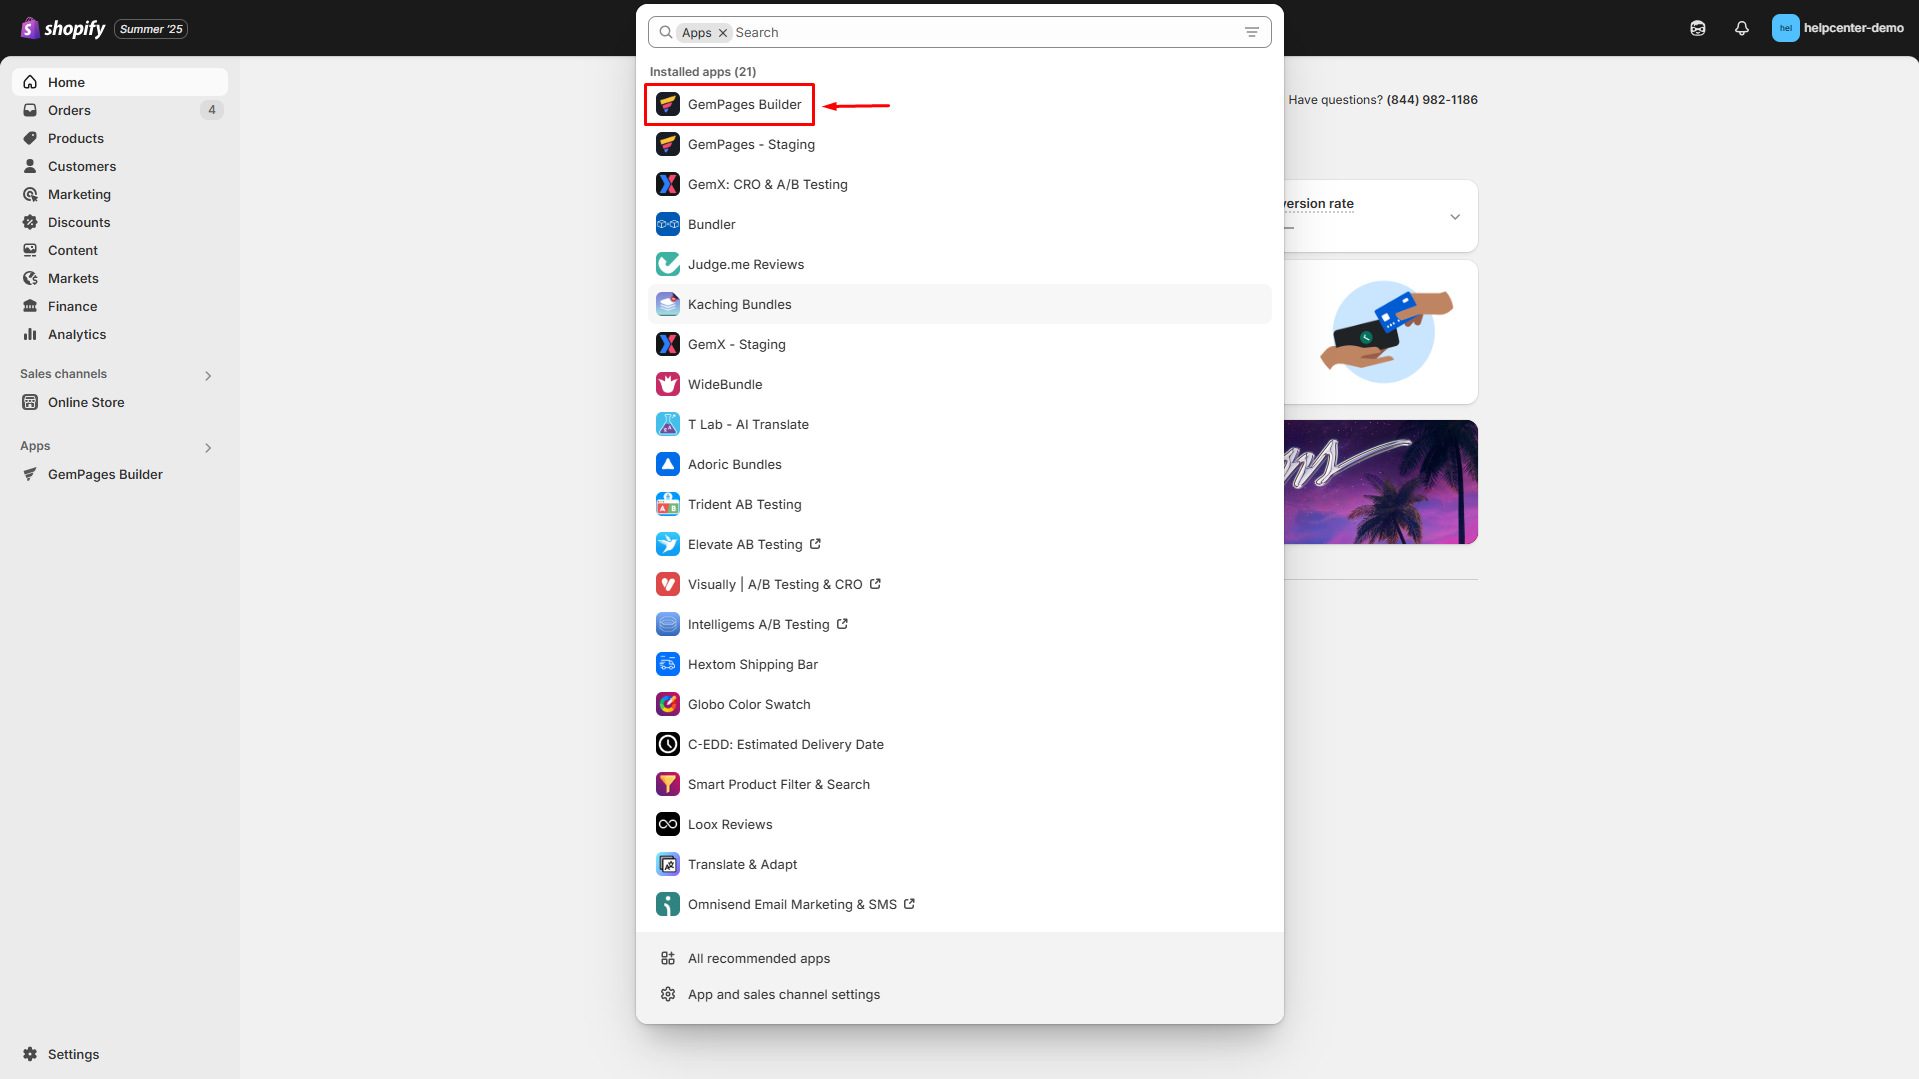The image size is (1919, 1079).
Task: Expand the conversion rate dropdown chevron
Action: pyautogui.click(x=1455, y=217)
